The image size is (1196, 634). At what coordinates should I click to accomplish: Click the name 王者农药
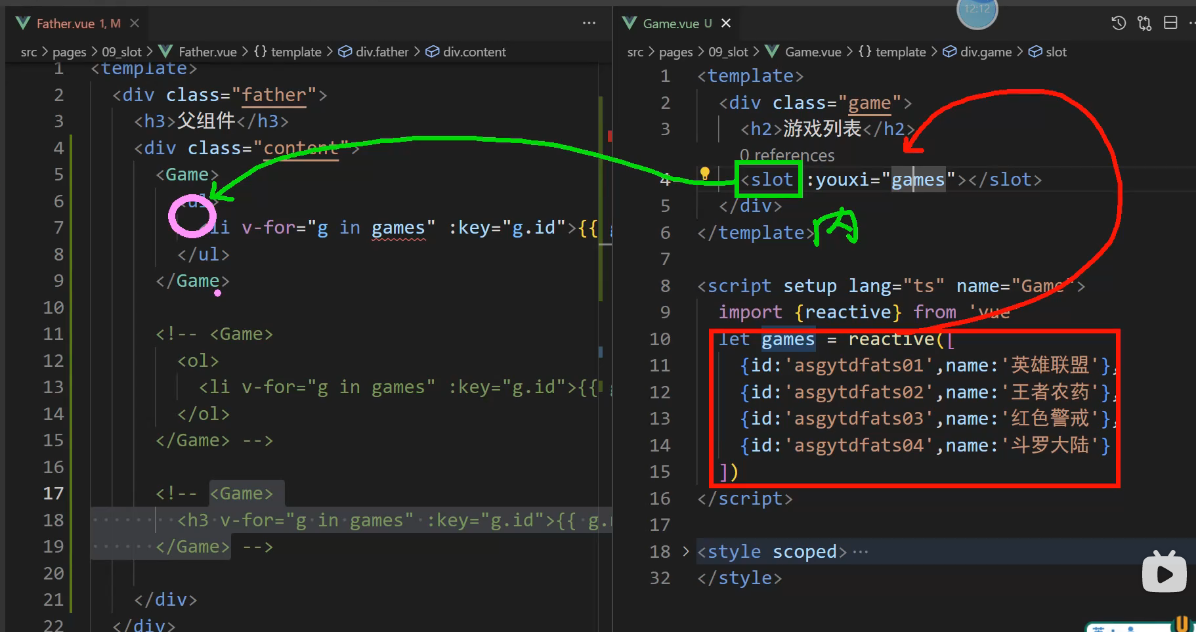[1050, 392]
